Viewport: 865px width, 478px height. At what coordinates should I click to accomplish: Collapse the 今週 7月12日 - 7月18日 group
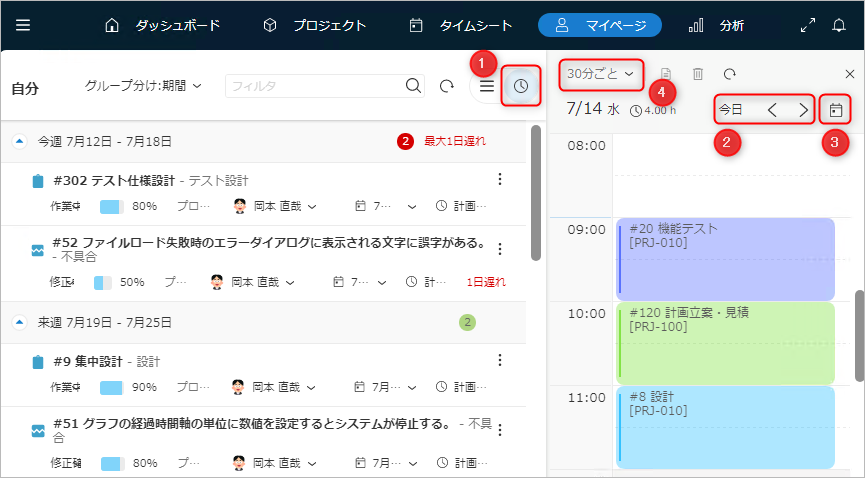tap(20, 142)
